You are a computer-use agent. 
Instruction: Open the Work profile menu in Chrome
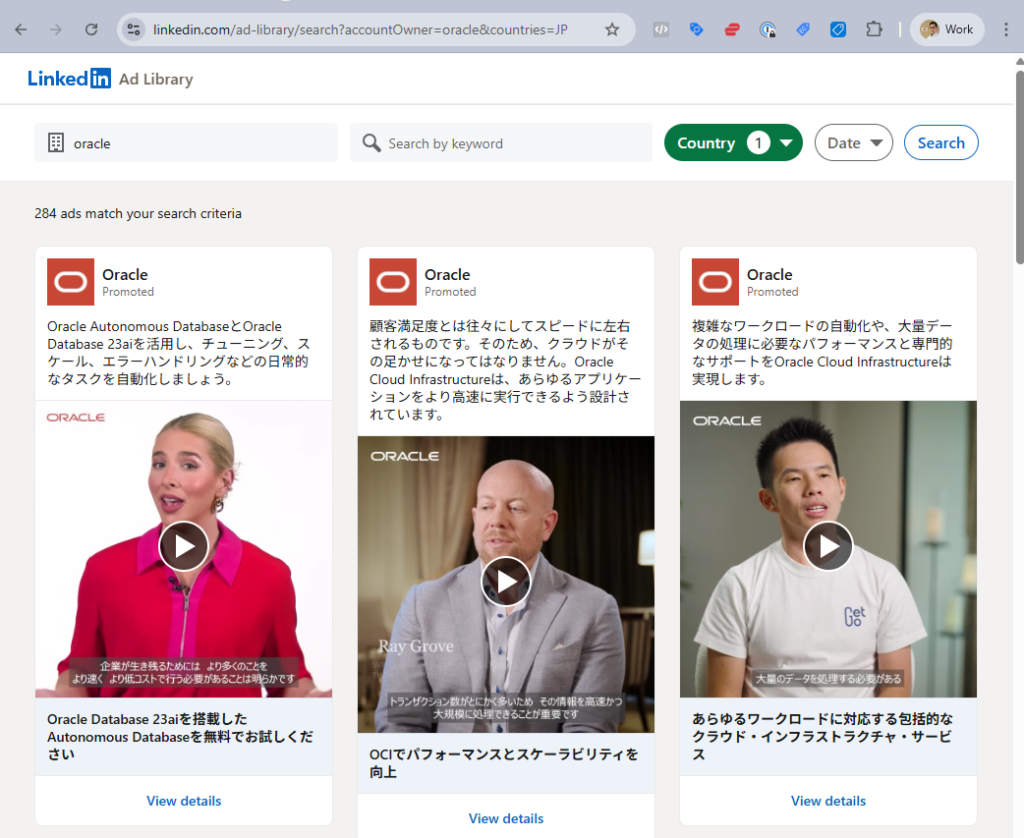(x=946, y=29)
